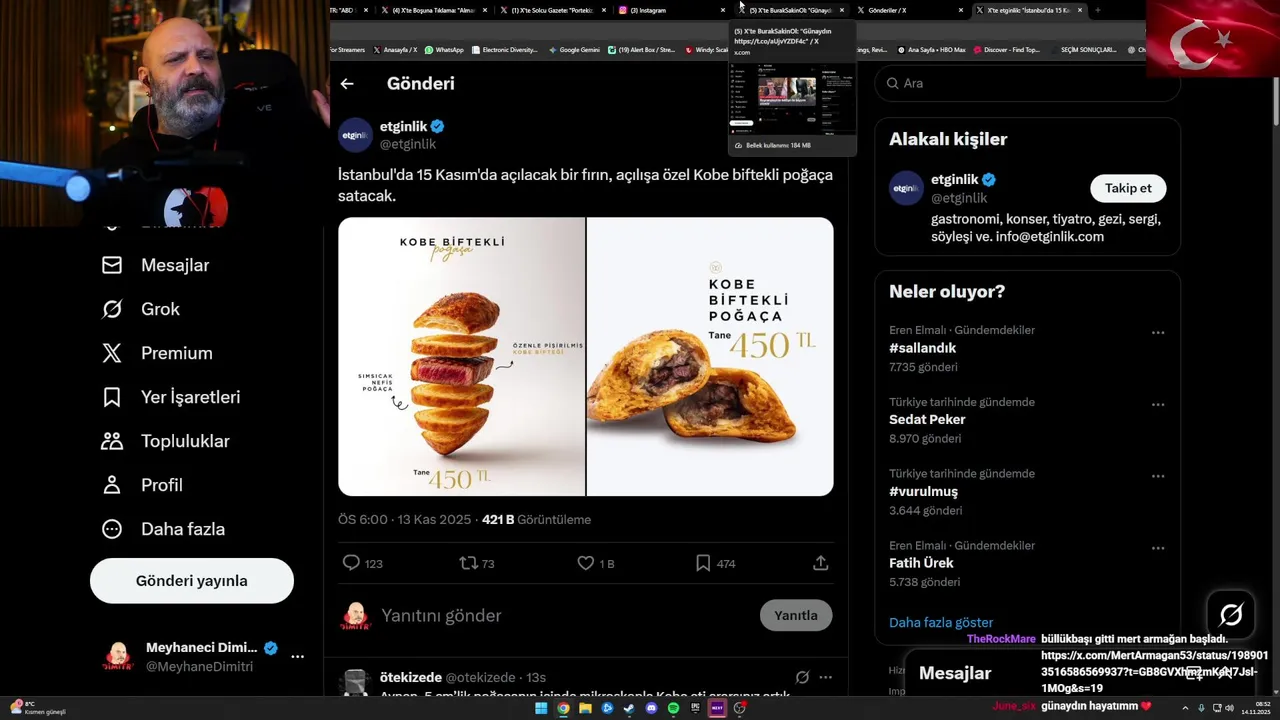Open more options for Sedat Peker trend
This screenshot has width=1280, height=720.
click(x=1158, y=404)
